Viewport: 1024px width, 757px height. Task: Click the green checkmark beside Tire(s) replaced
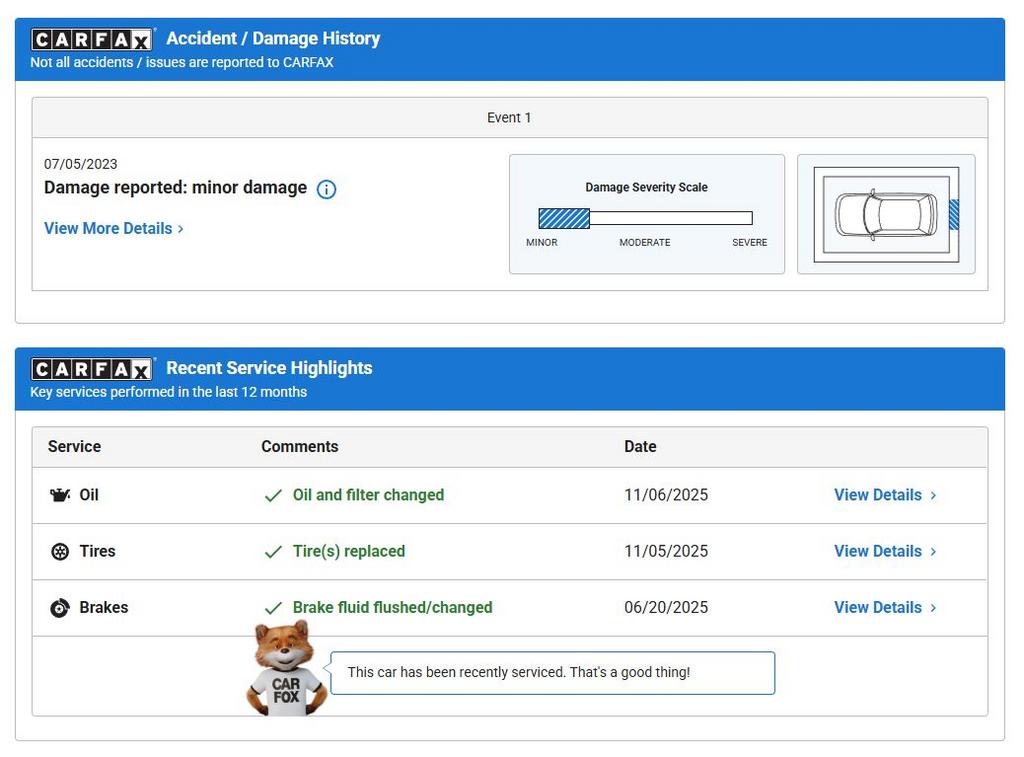(273, 552)
